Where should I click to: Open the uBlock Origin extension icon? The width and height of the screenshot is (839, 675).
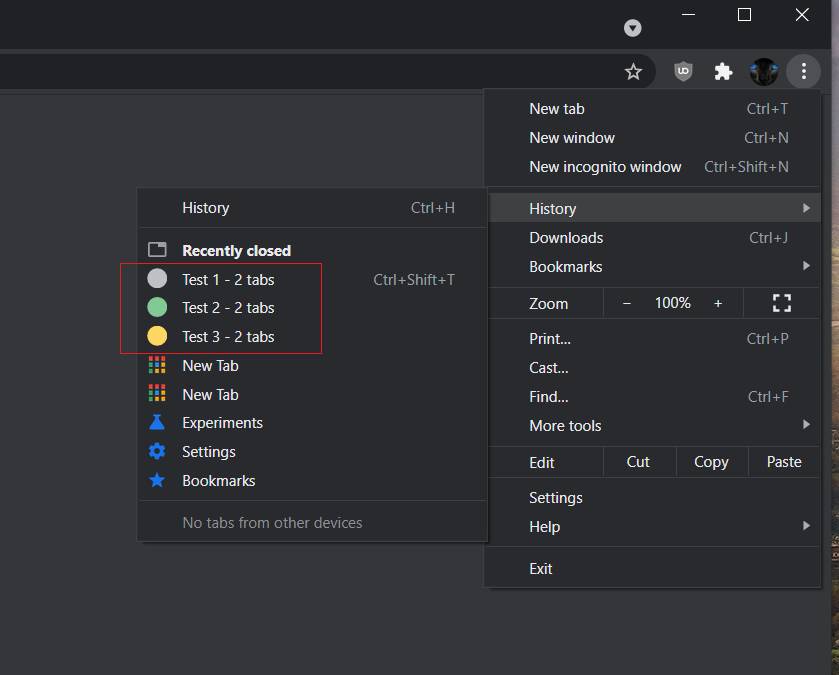683,71
